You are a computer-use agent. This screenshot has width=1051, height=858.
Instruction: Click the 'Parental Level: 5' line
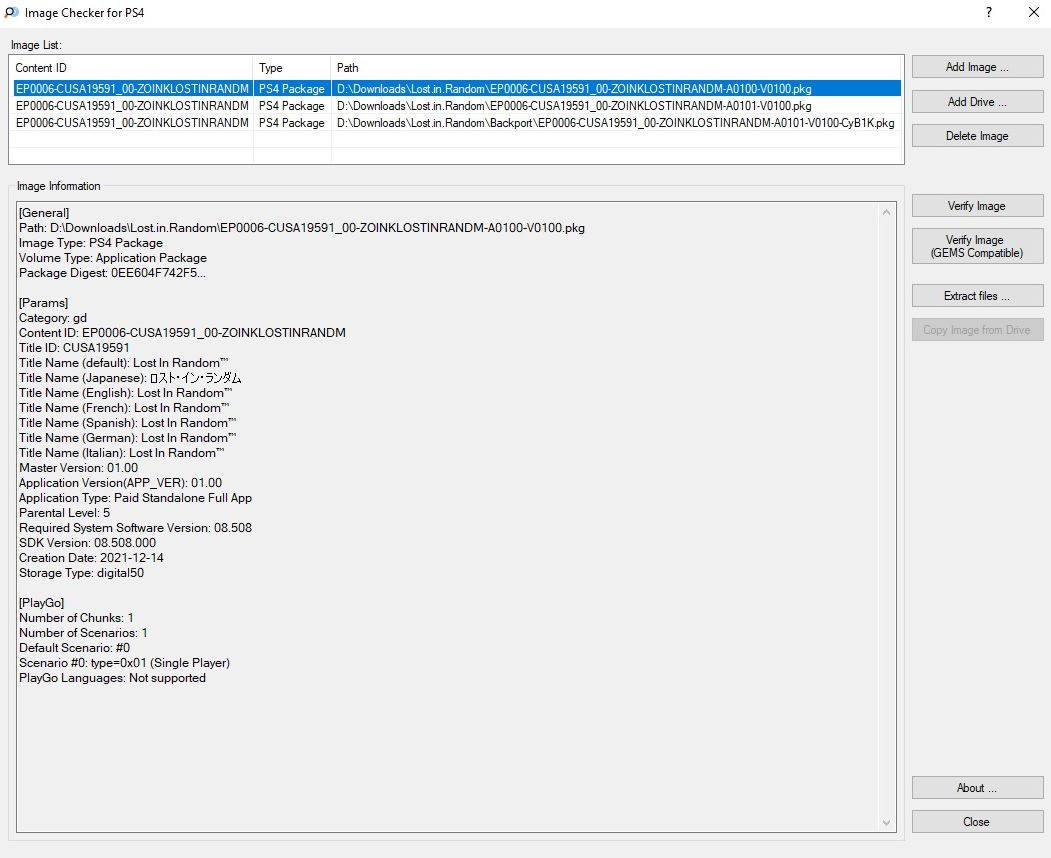[64, 513]
